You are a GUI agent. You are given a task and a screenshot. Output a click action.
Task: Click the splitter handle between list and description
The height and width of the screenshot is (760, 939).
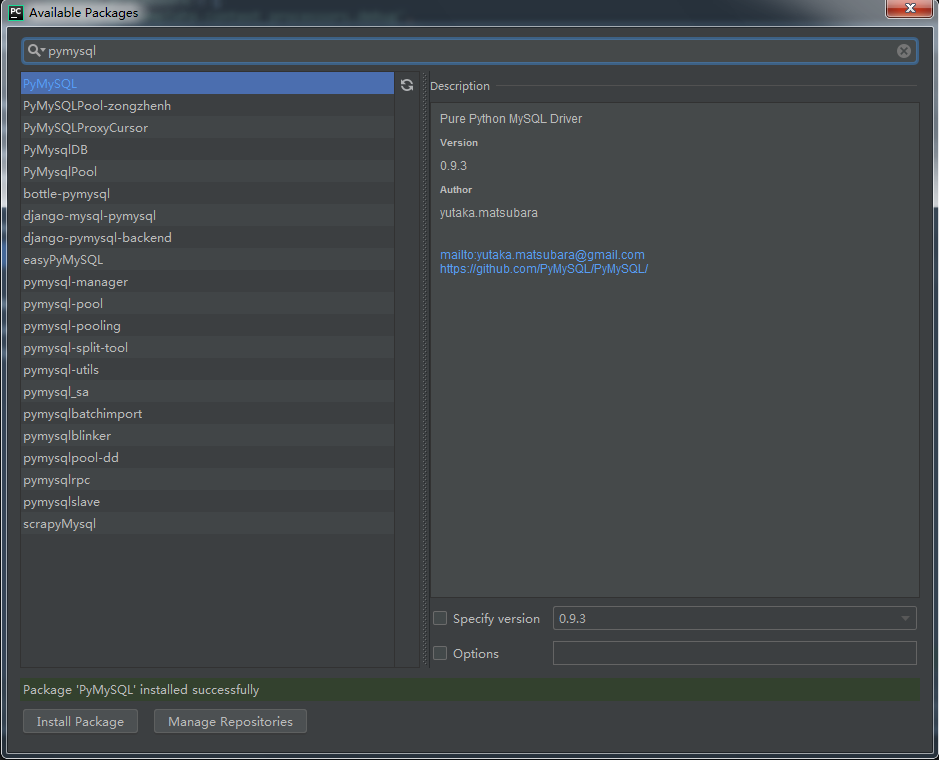tap(426, 370)
